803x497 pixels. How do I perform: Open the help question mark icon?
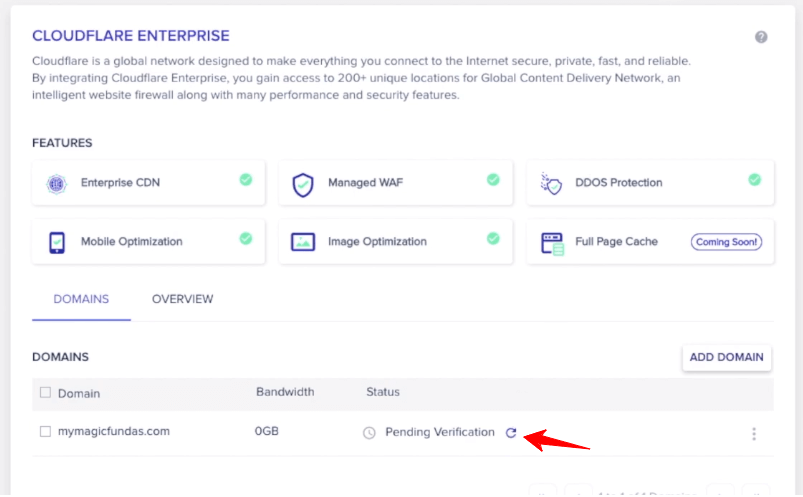pos(761,37)
